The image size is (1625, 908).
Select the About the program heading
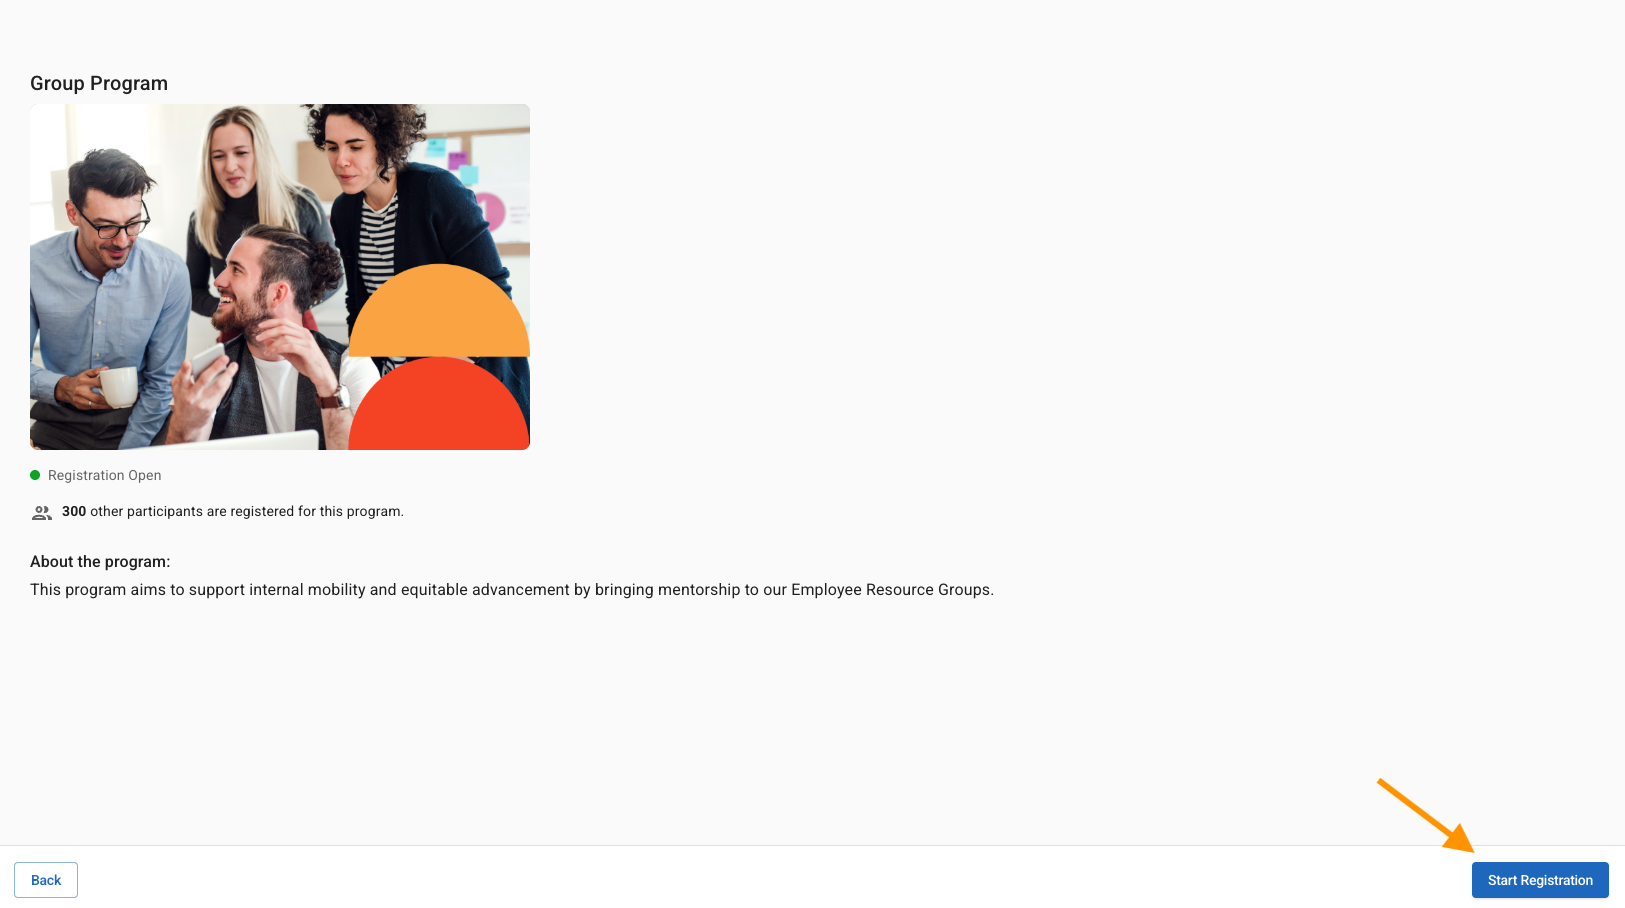pyautogui.click(x=100, y=561)
